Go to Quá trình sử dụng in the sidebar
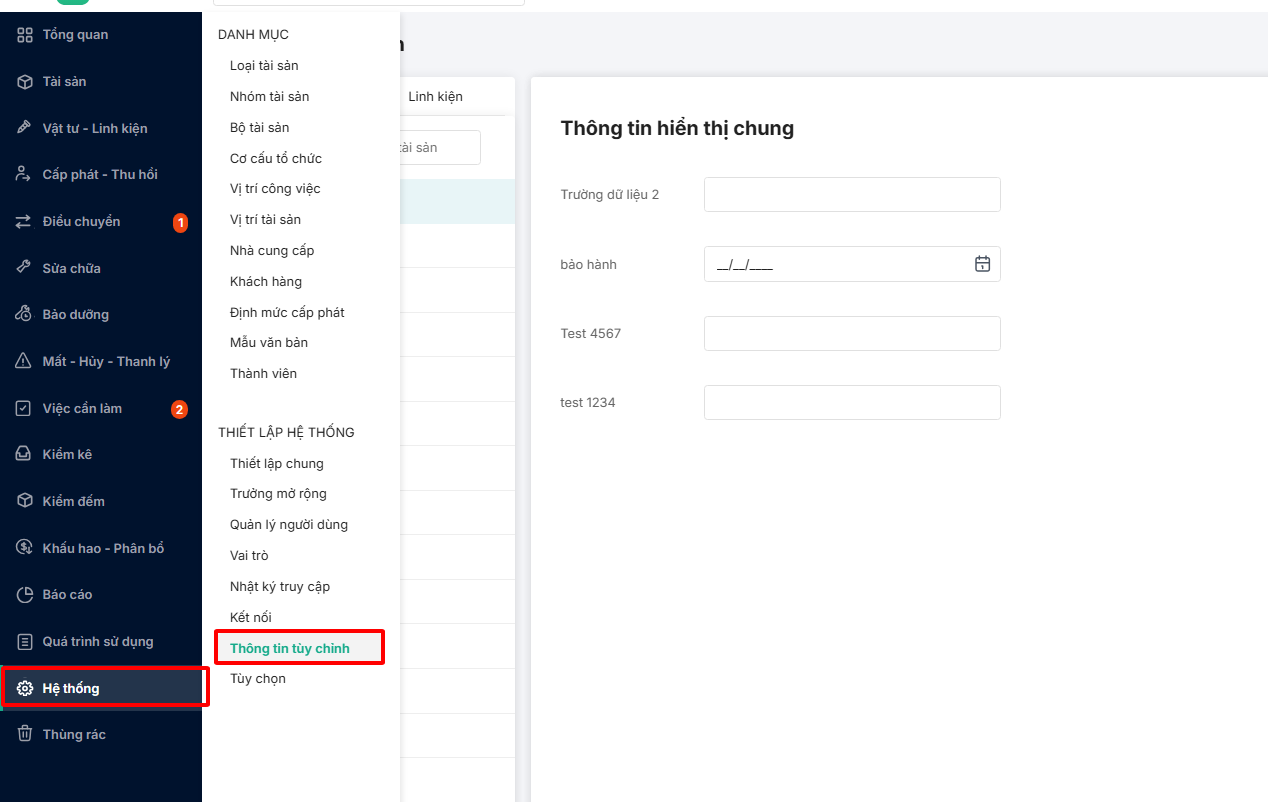Image resolution: width=1268 pixels, height=802 pixels. coord(100,641)
